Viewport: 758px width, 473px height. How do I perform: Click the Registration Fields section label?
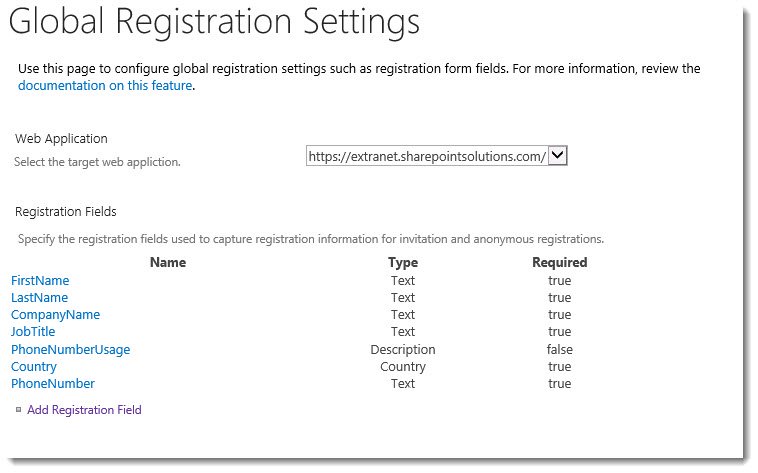click(x=66, y=212)
